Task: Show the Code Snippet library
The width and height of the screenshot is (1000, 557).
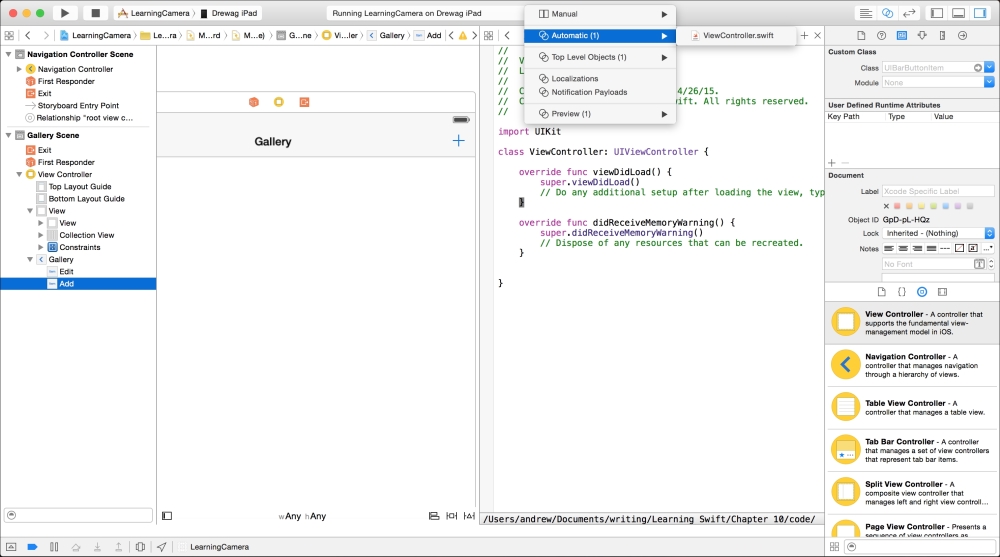Action: [x=902, y=292]
